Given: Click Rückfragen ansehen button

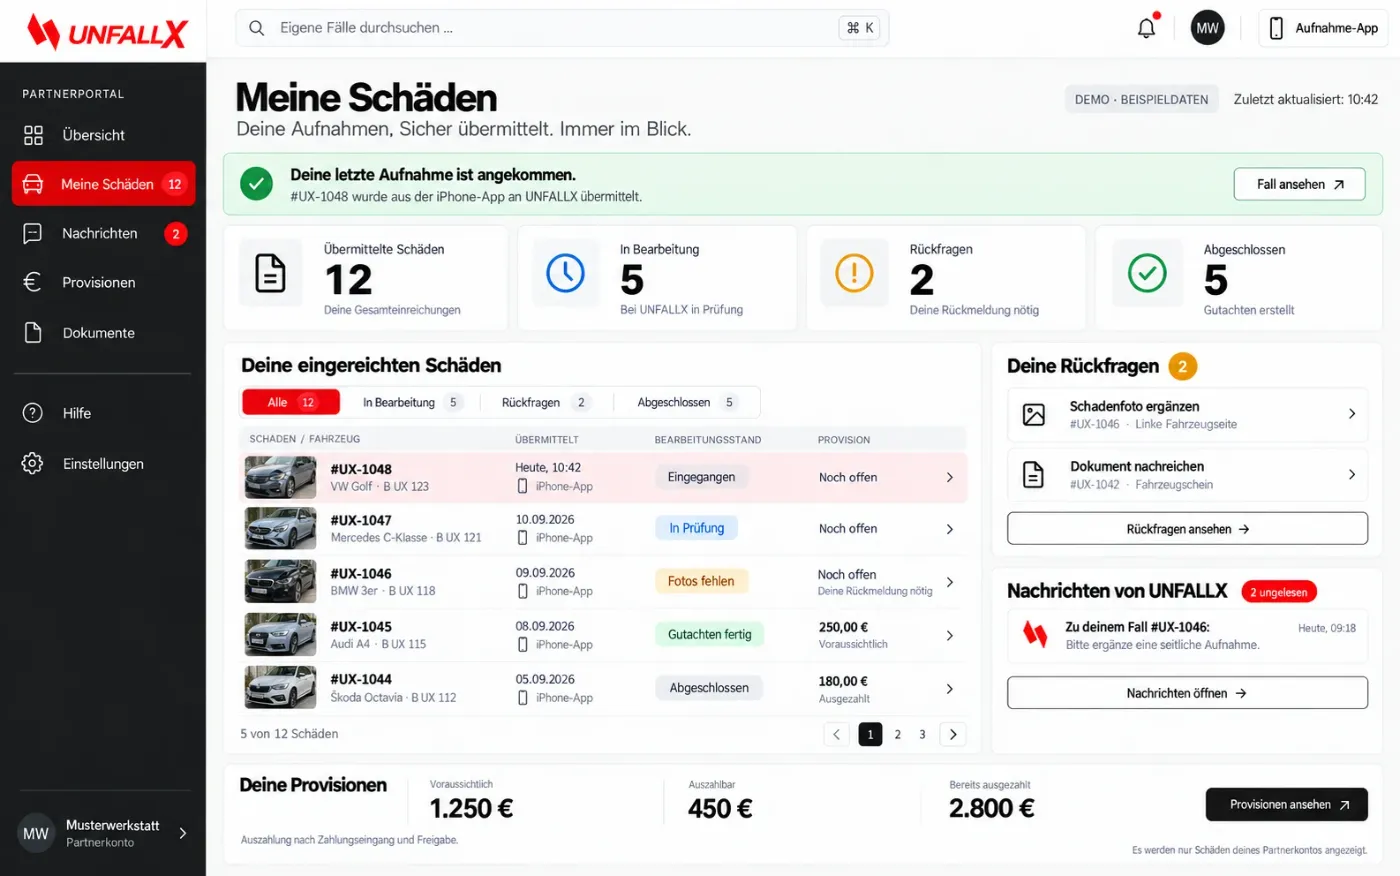Looking at the screenshot, I should [x=1187, y=529].
